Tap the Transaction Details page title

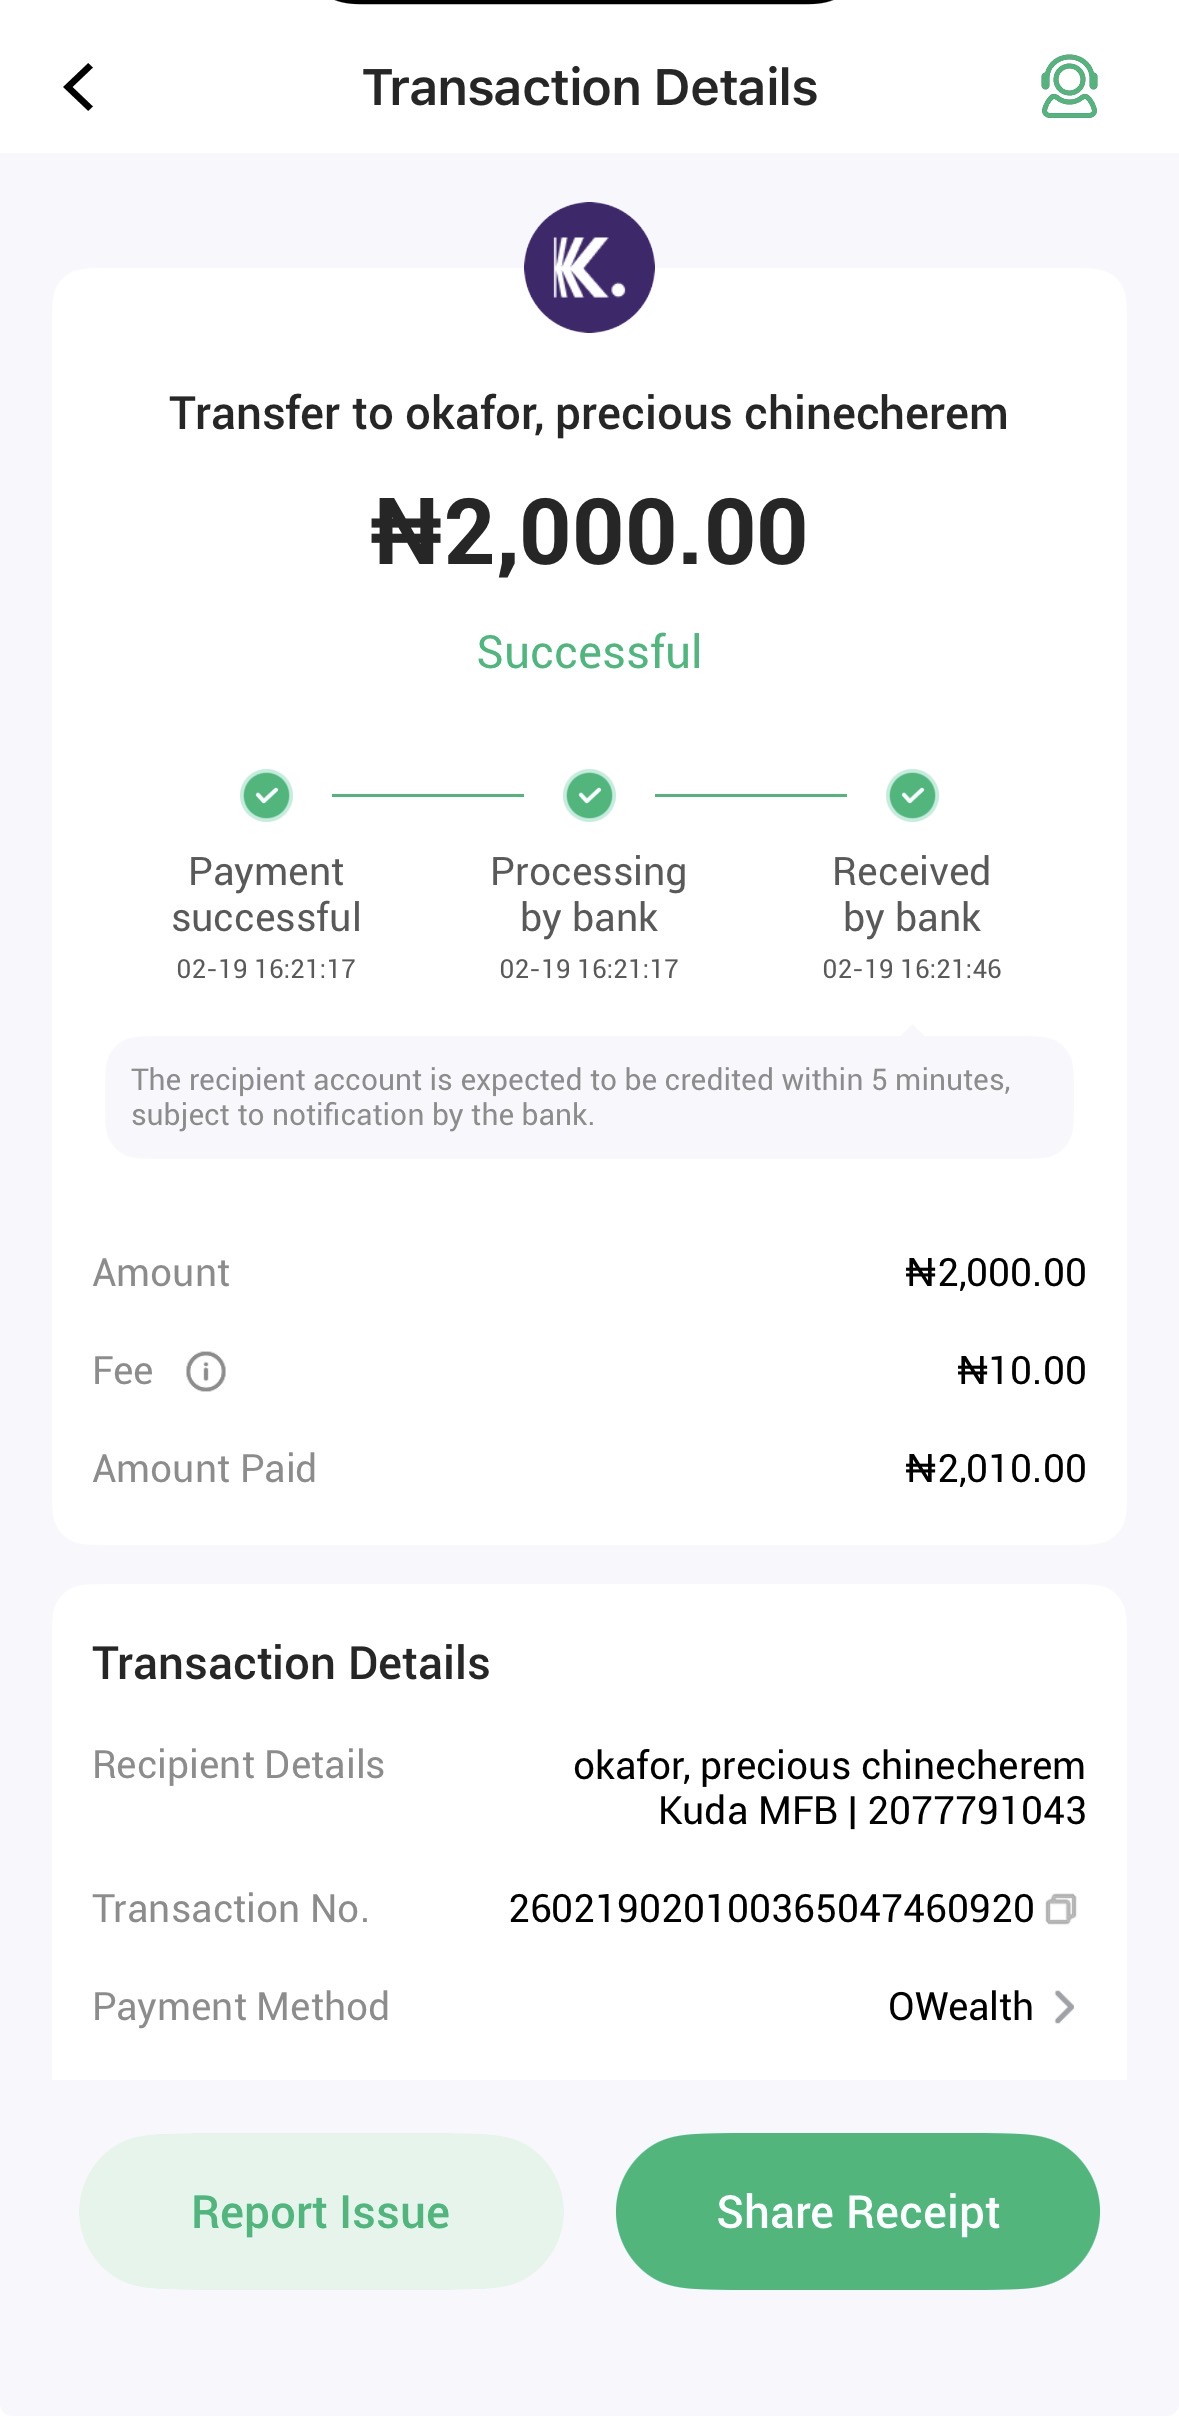point(589,88)
